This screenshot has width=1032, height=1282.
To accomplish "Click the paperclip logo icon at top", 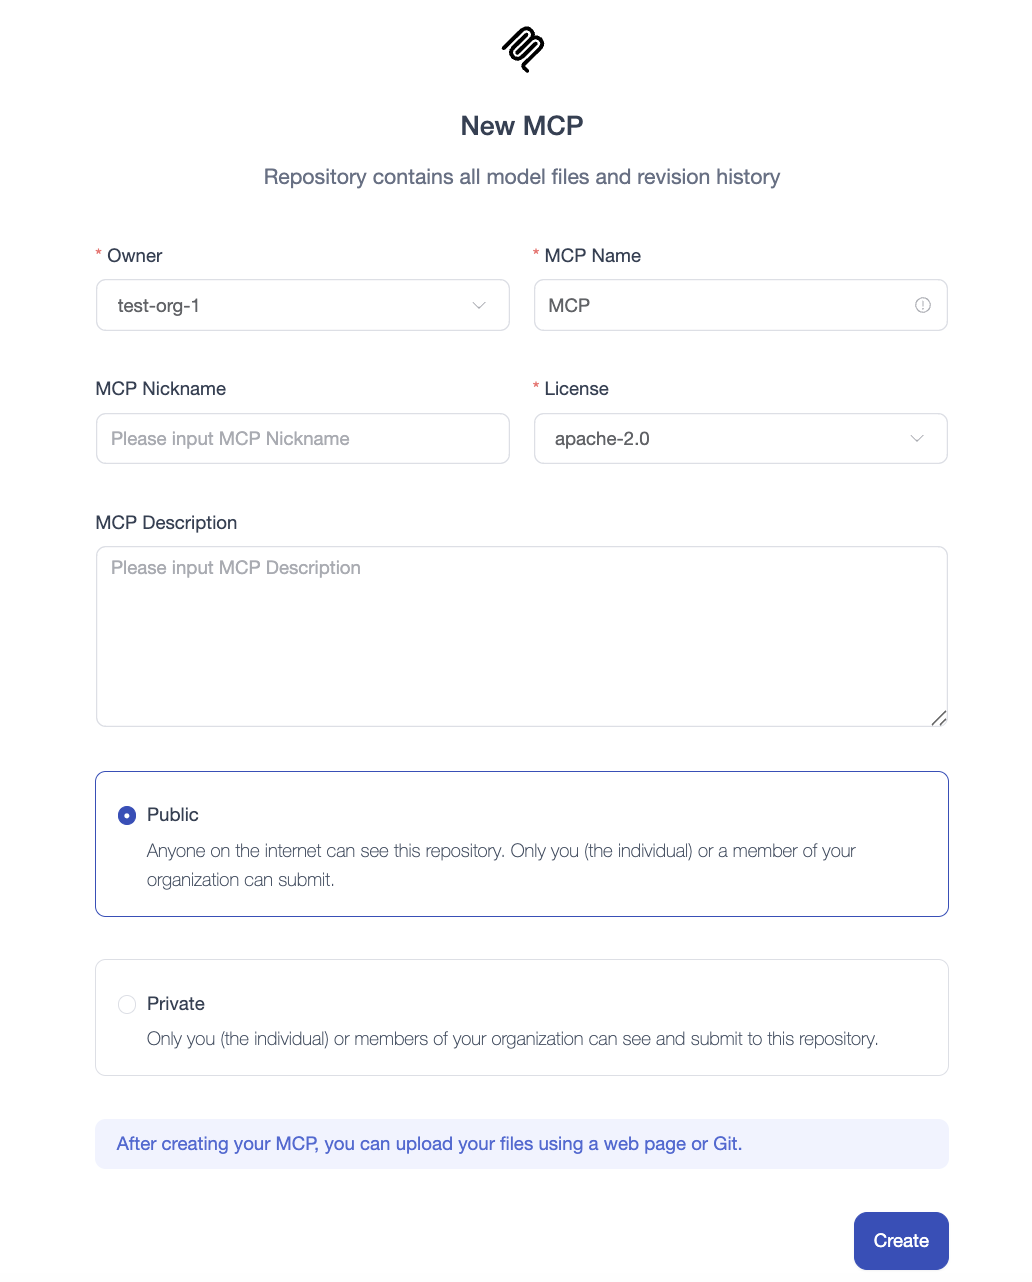I will [522, 49].
